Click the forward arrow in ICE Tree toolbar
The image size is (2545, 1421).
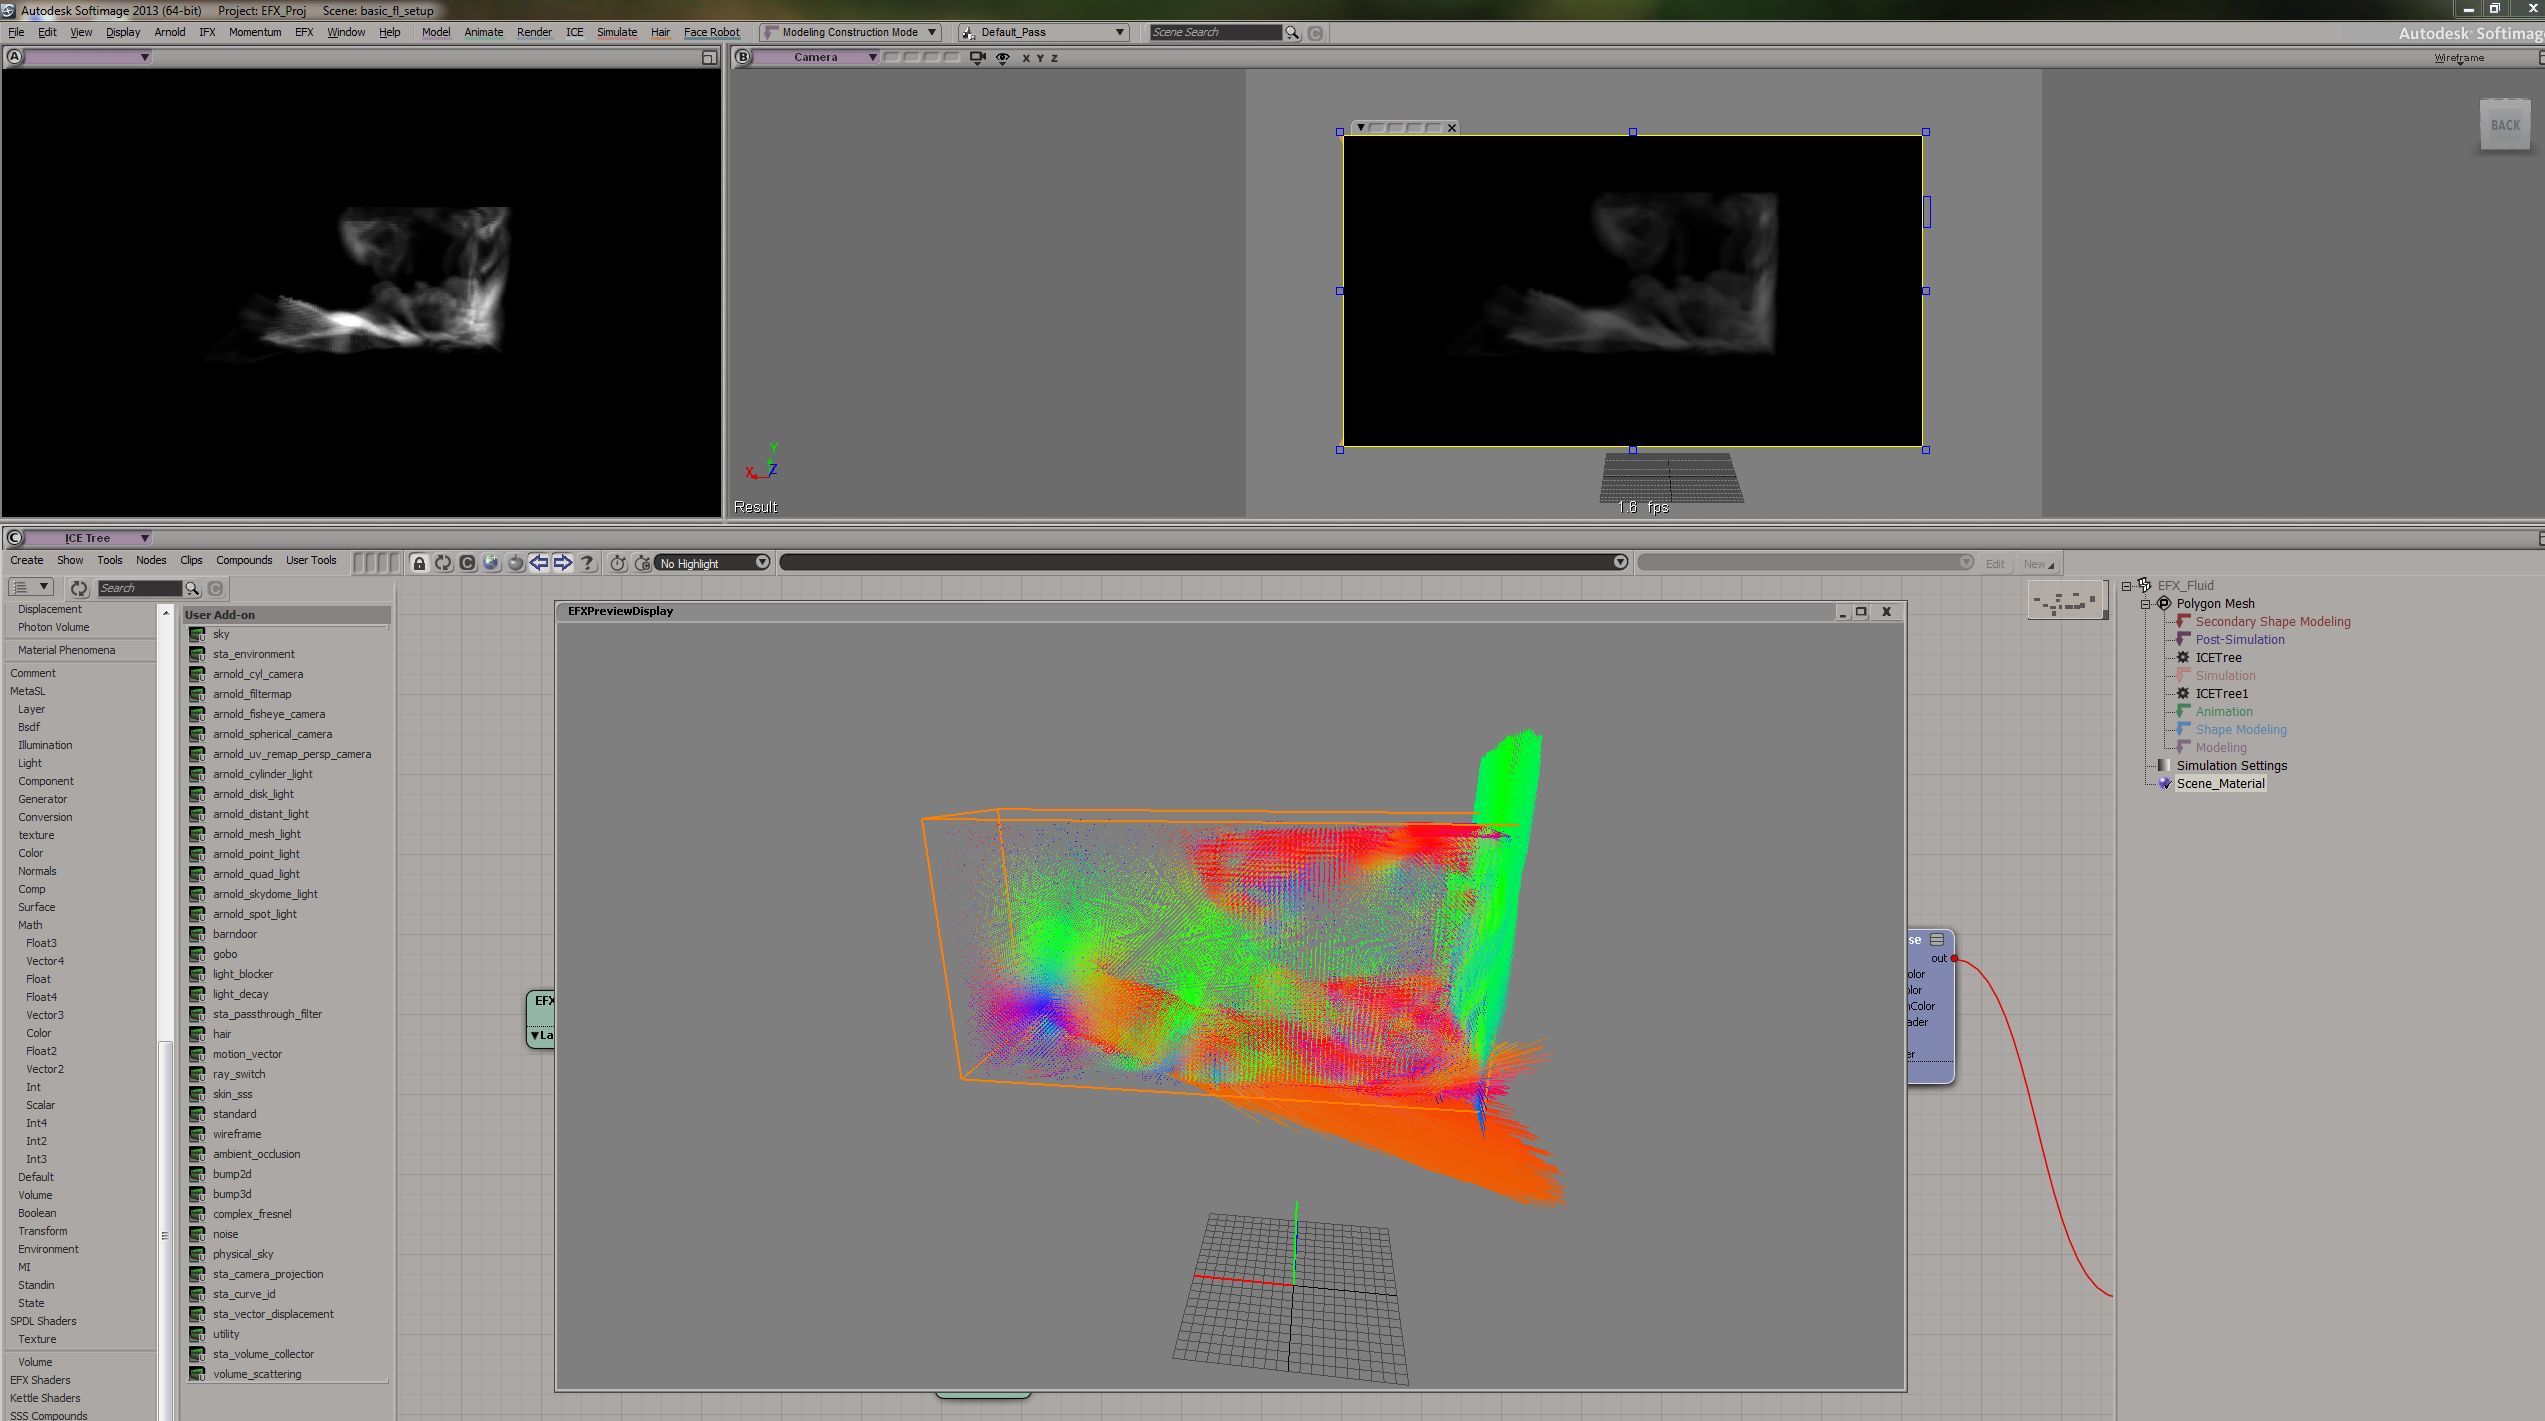563,563
